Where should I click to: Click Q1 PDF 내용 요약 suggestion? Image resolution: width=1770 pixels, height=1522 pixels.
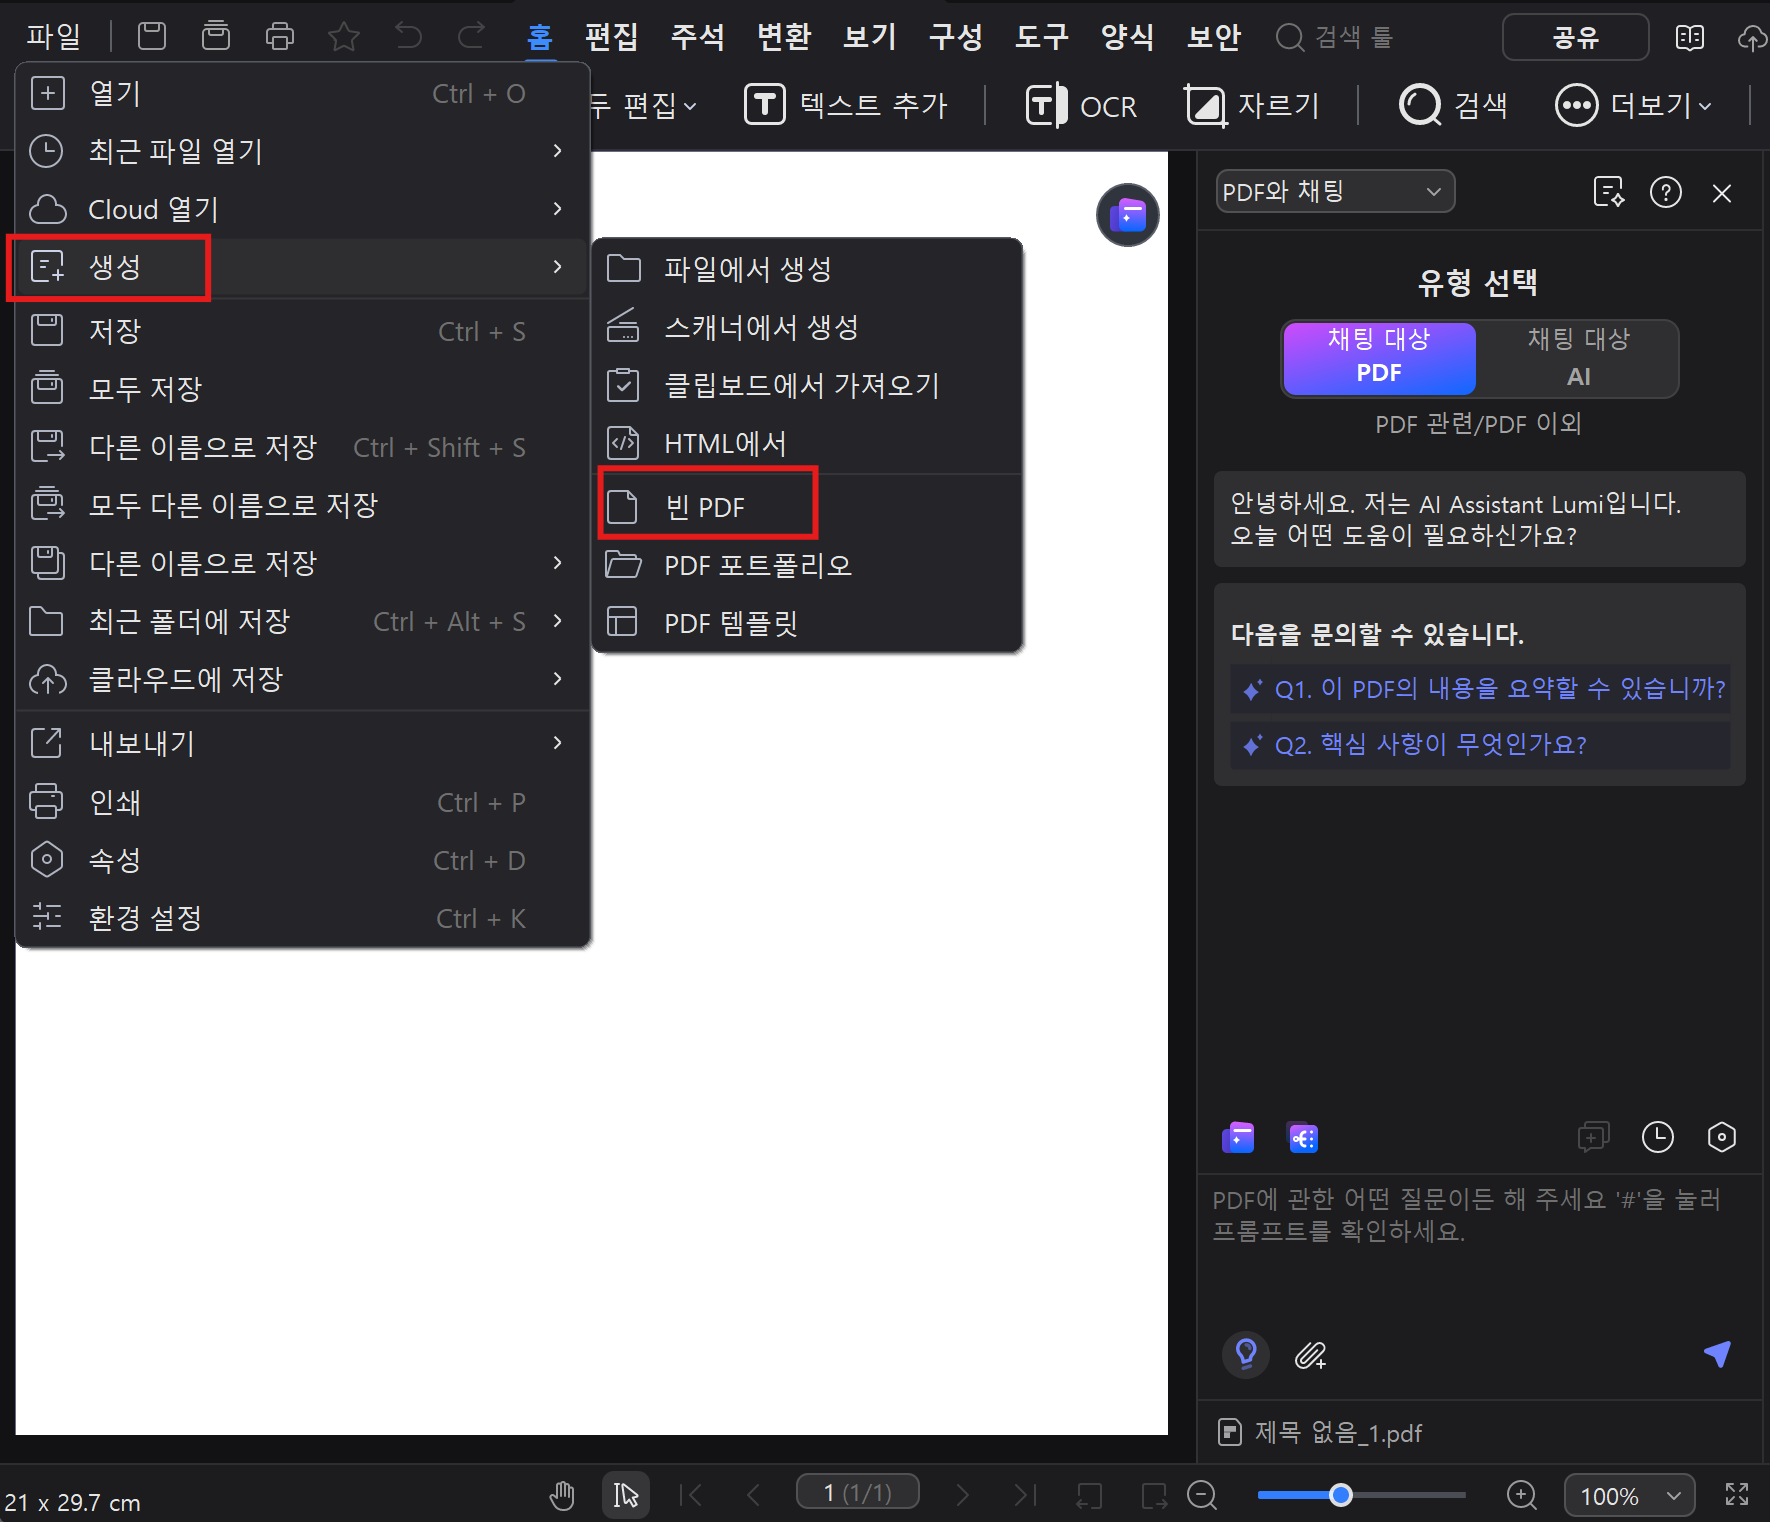tap(1481, 688)
